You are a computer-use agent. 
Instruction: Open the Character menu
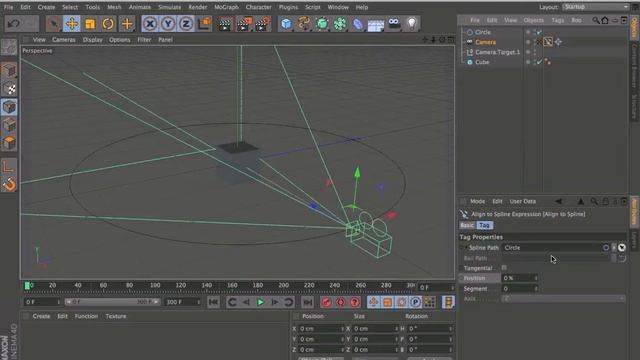[258, 7]
